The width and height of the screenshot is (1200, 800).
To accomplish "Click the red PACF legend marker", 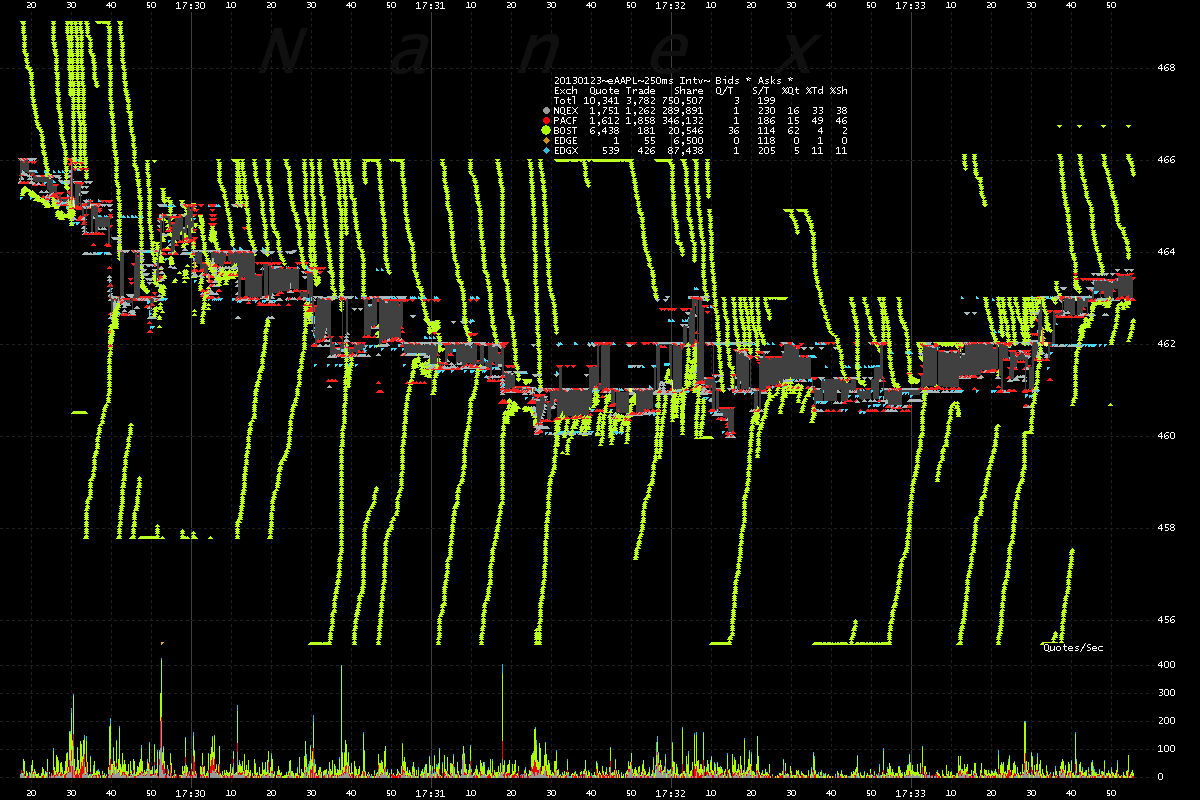I will [546, 121].
